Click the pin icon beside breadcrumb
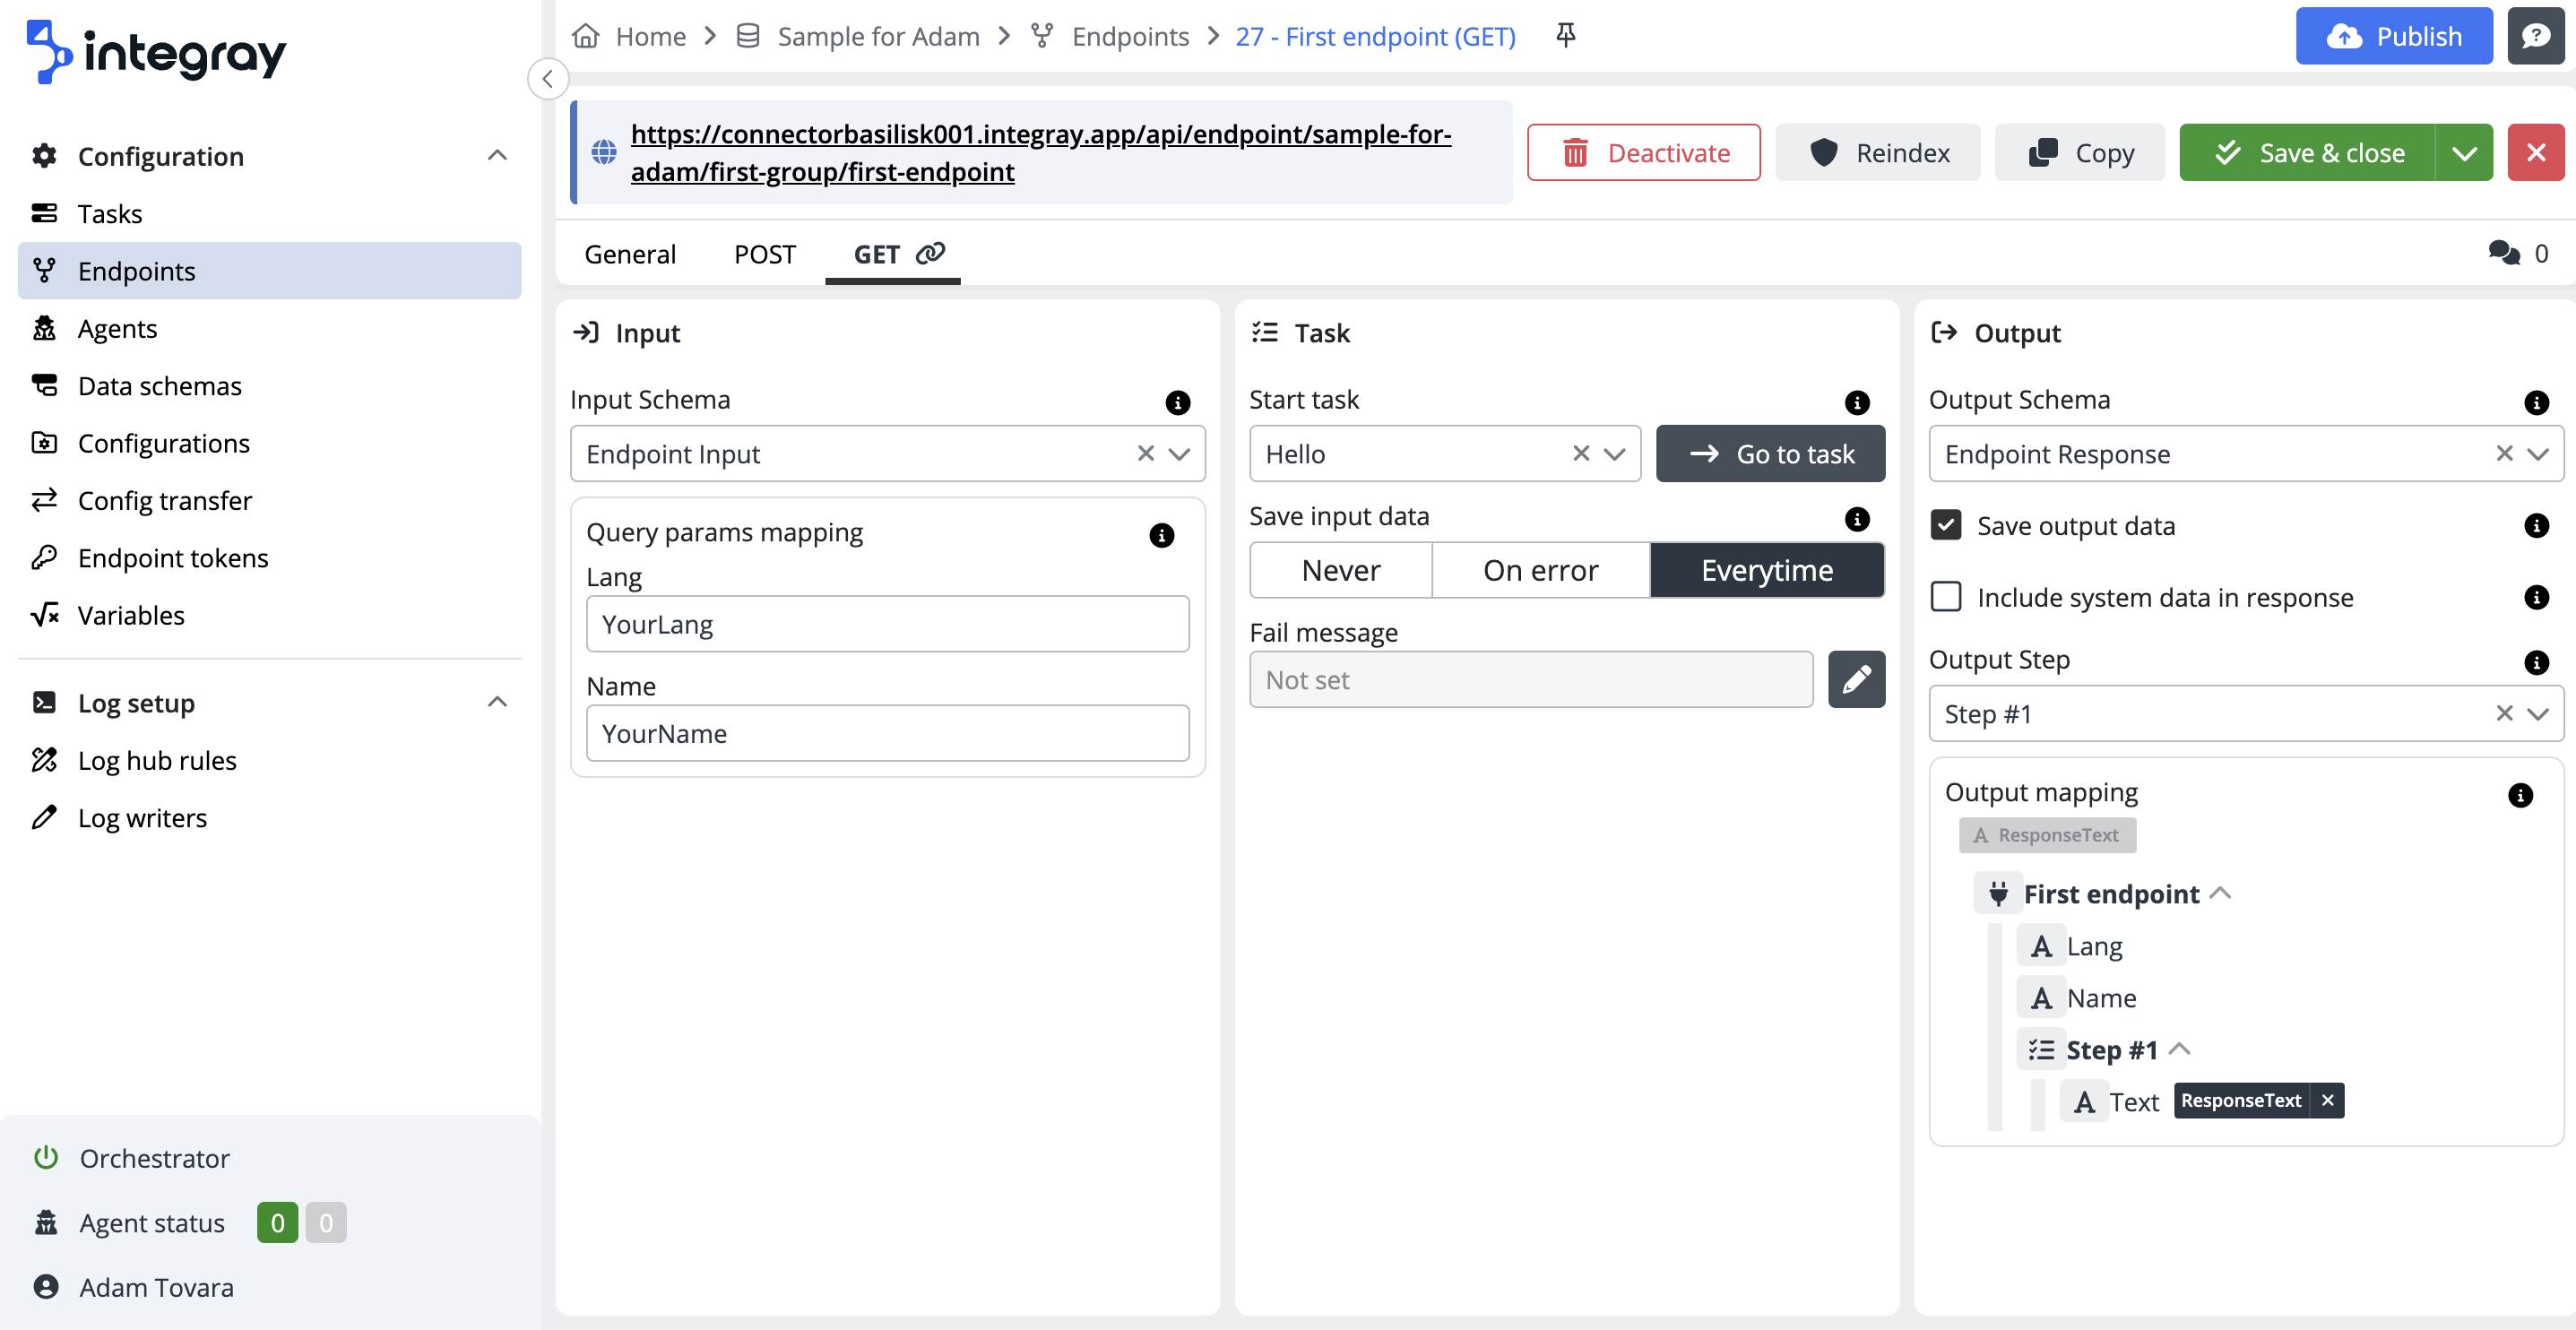The width and height of the screenshot is (2576, 1330). (x=1565, y=36)
